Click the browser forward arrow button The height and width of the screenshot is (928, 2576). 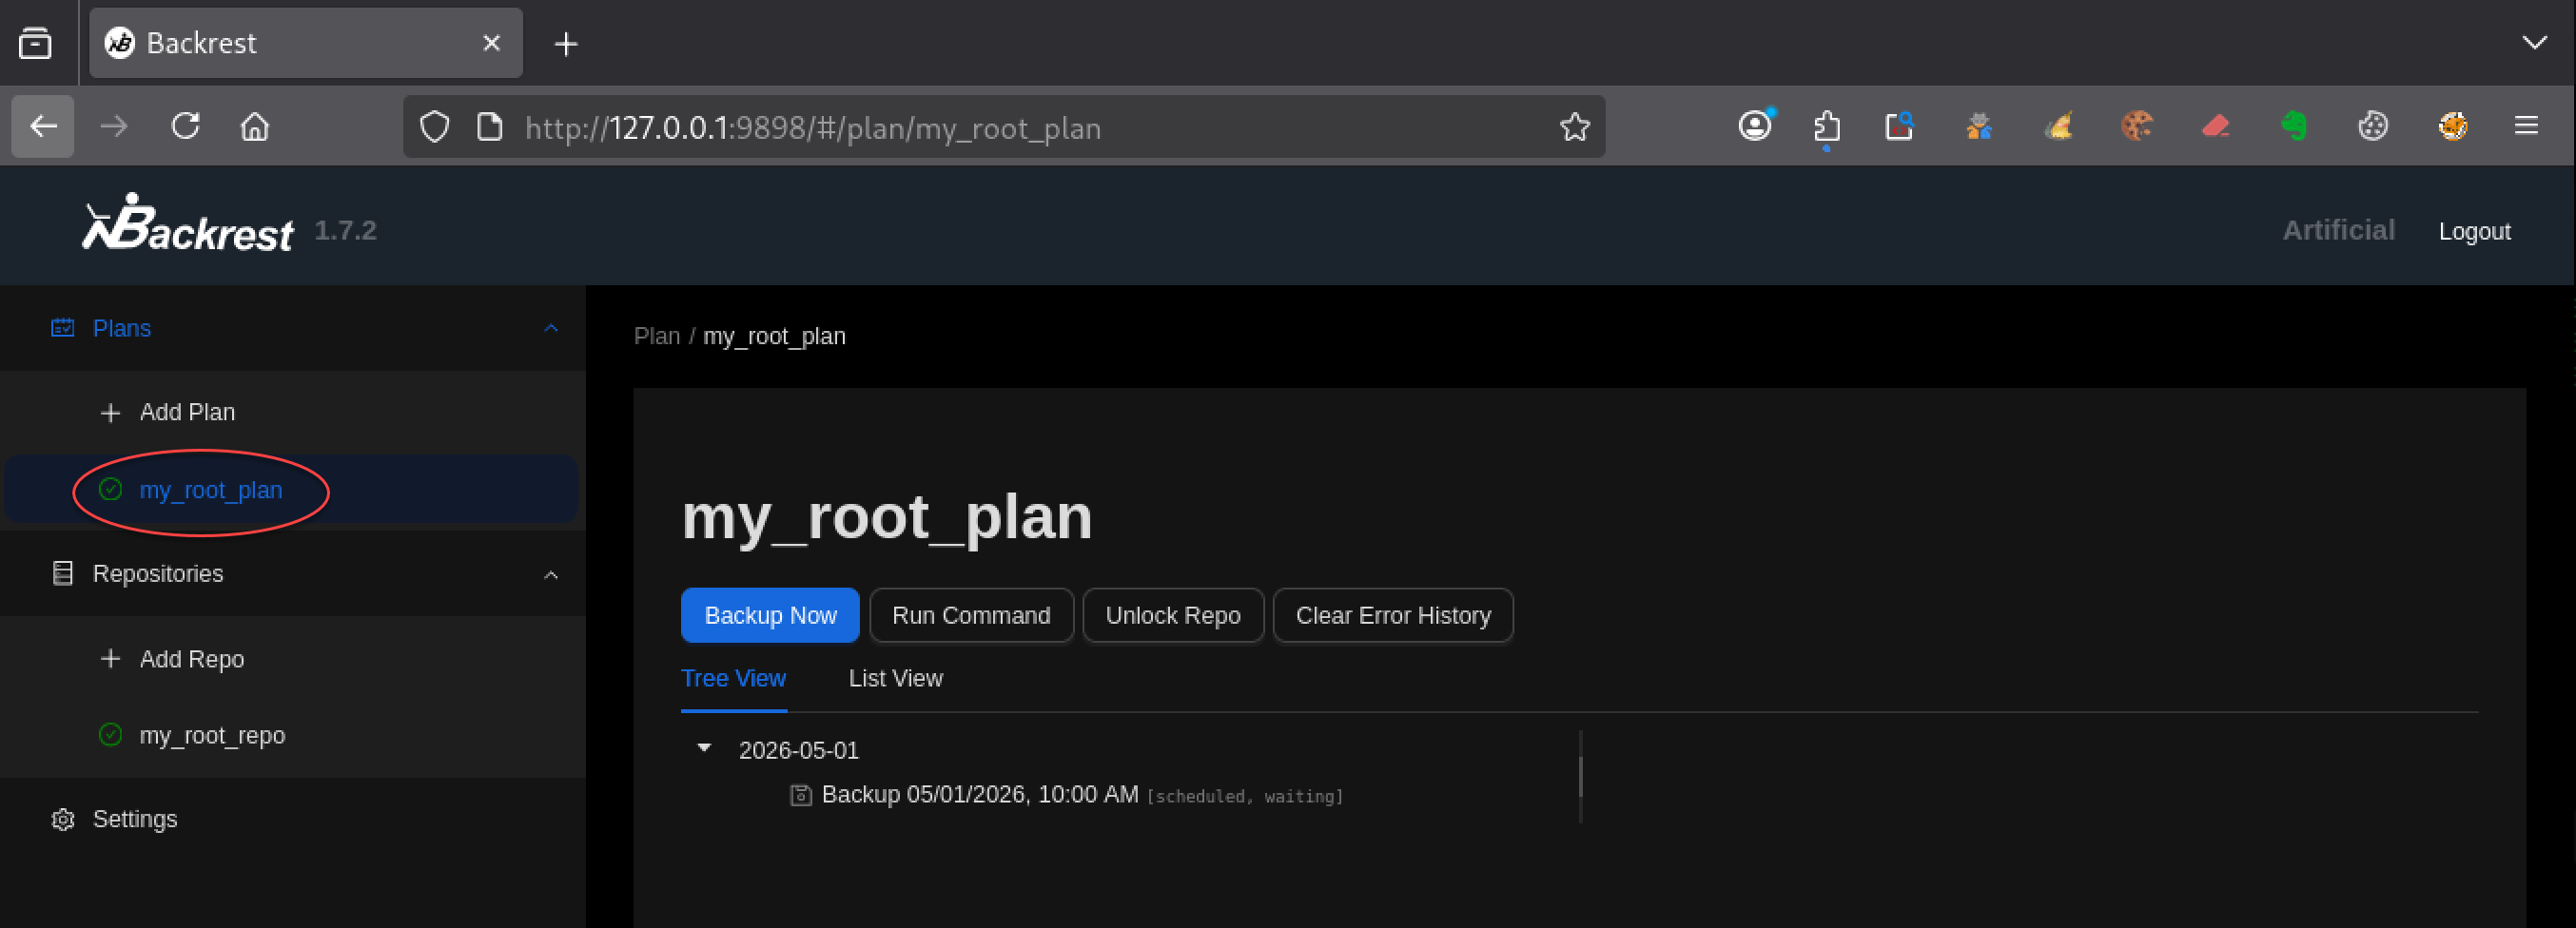(114, 127)
